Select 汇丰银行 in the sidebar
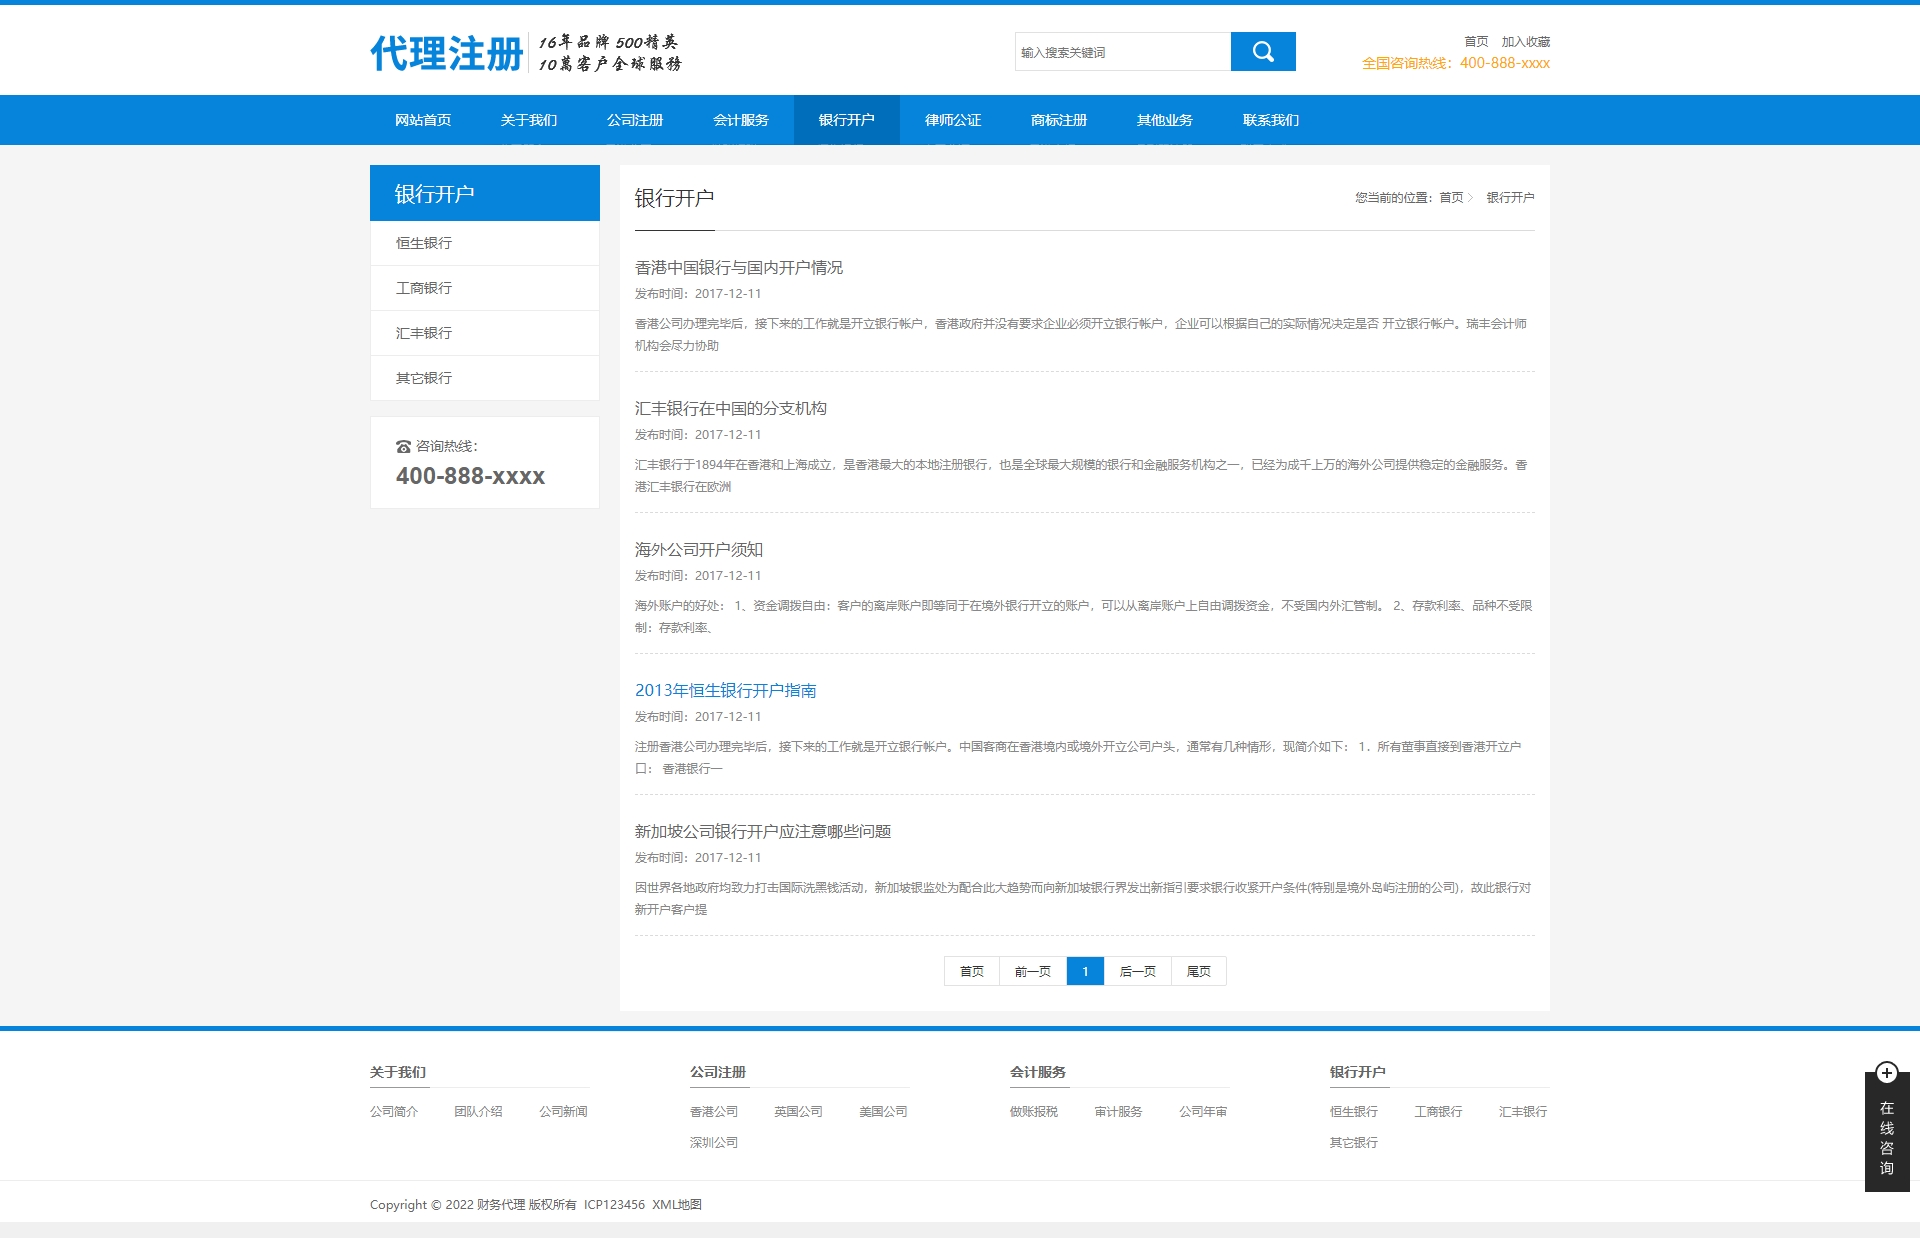The image size is (1920, 1238). click(x=485, y=333)
